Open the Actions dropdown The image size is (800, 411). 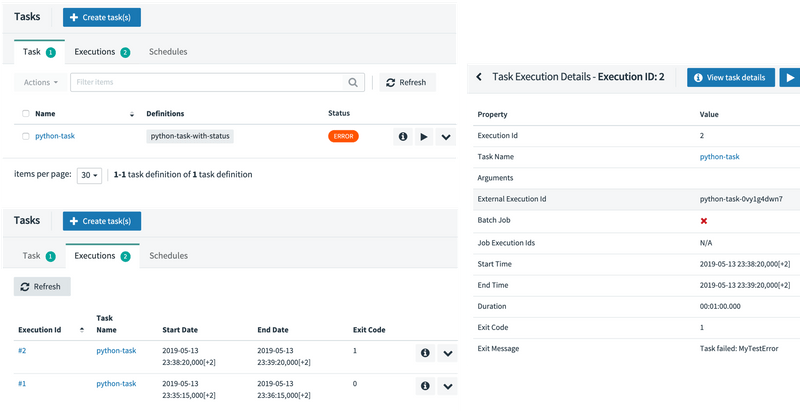coord(41,82)
